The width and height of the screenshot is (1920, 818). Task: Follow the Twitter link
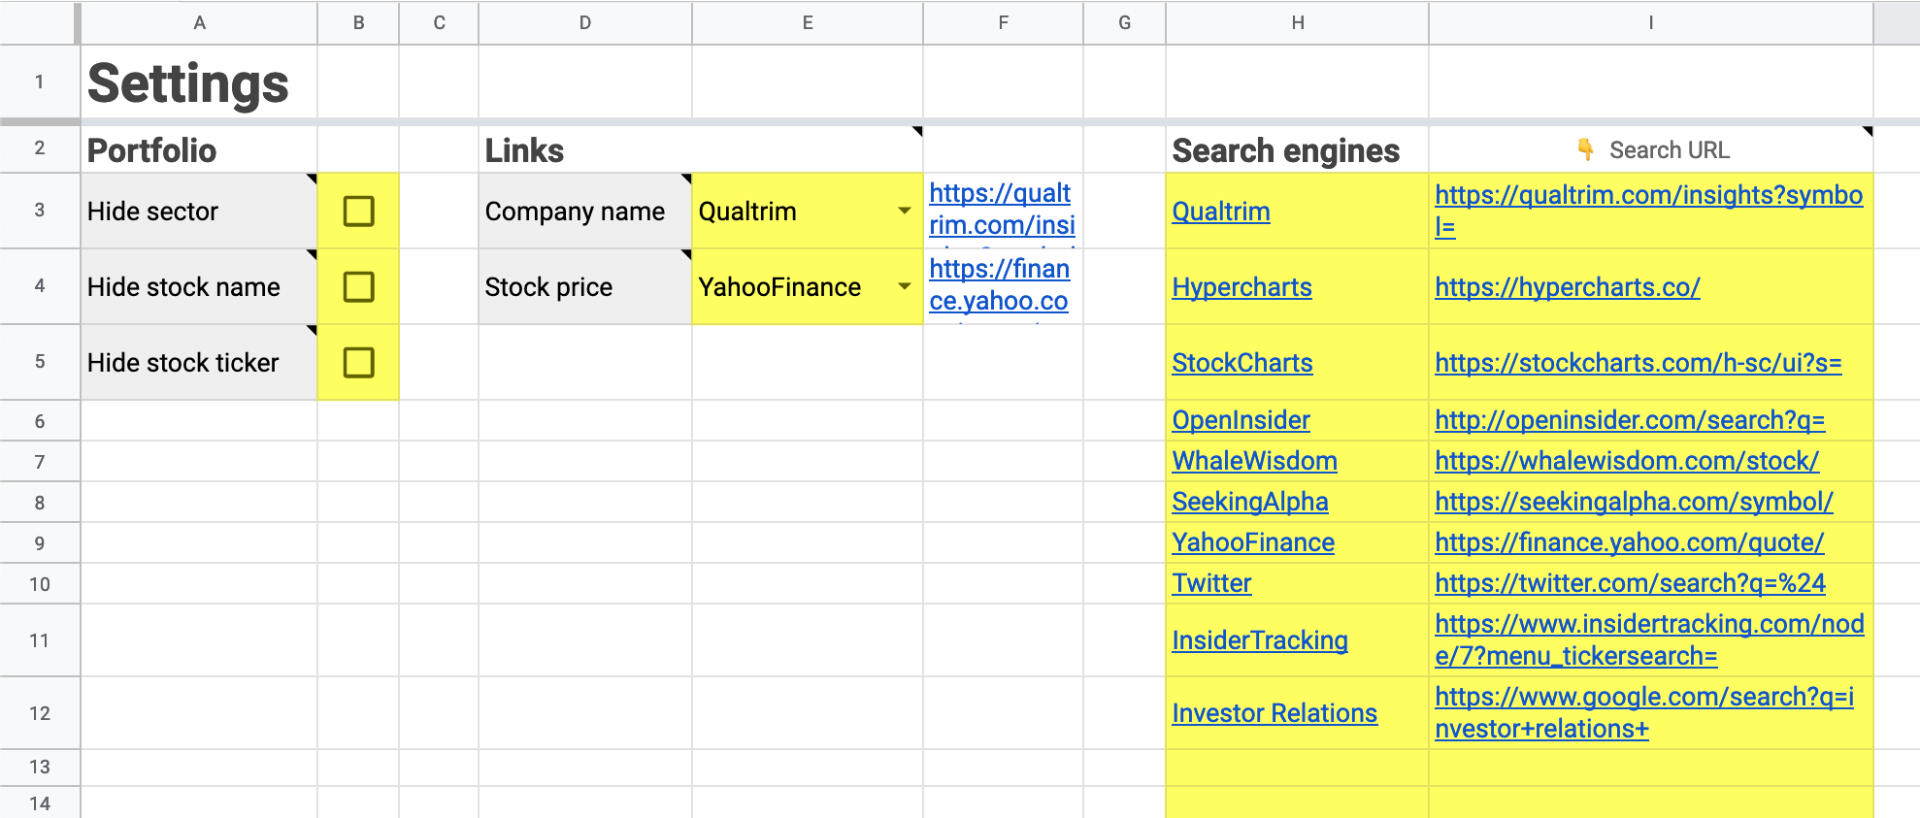(1211, 583)
